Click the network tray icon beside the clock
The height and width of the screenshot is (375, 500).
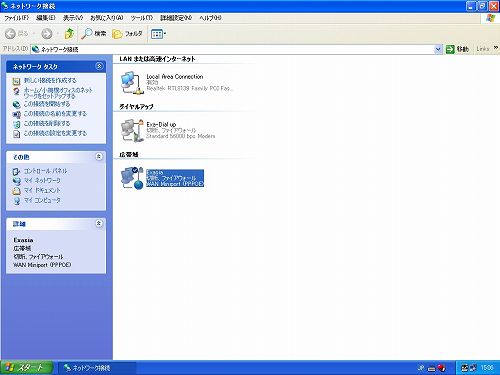(x=473, y=368)
